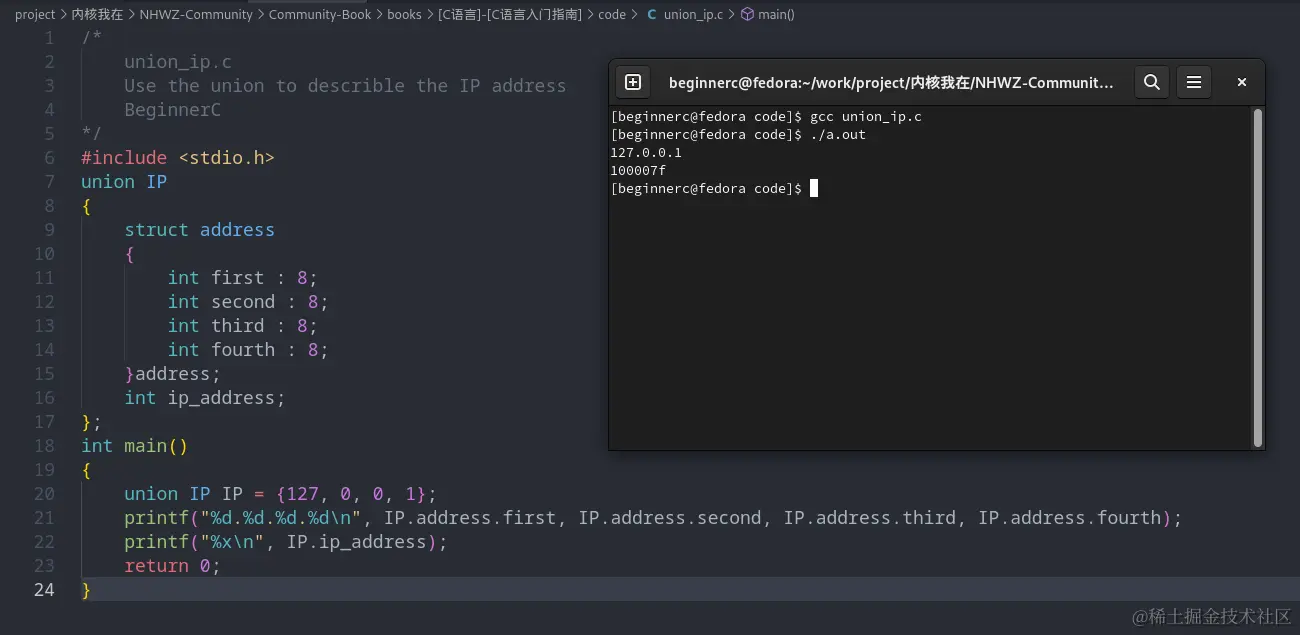This screenshot has width=1300, height=635.
Task: Click 'IP.address.fourth' argument on line 21
Action: tap(1070, 518)
